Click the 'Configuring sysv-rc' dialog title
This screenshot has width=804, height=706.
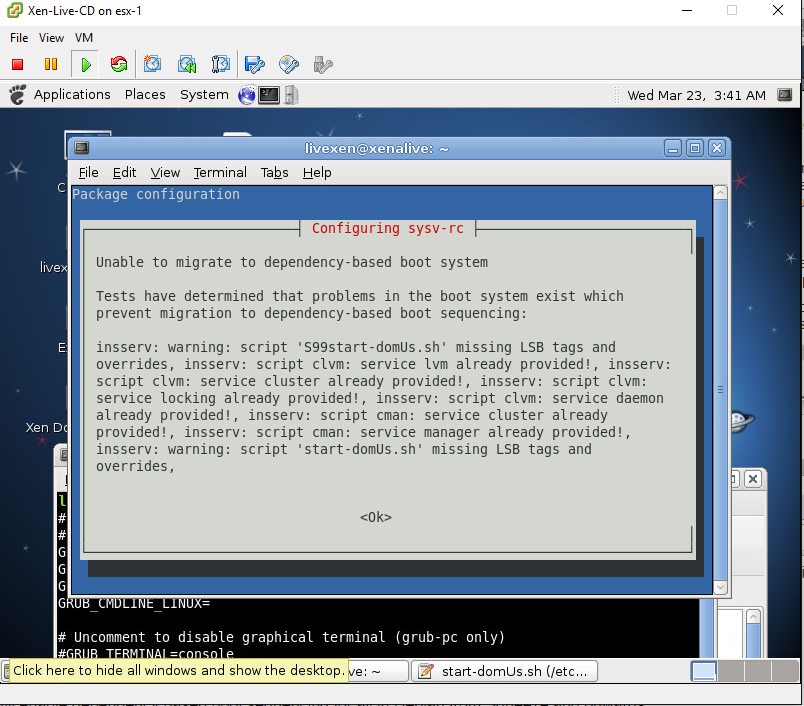(x=388, y=228)
